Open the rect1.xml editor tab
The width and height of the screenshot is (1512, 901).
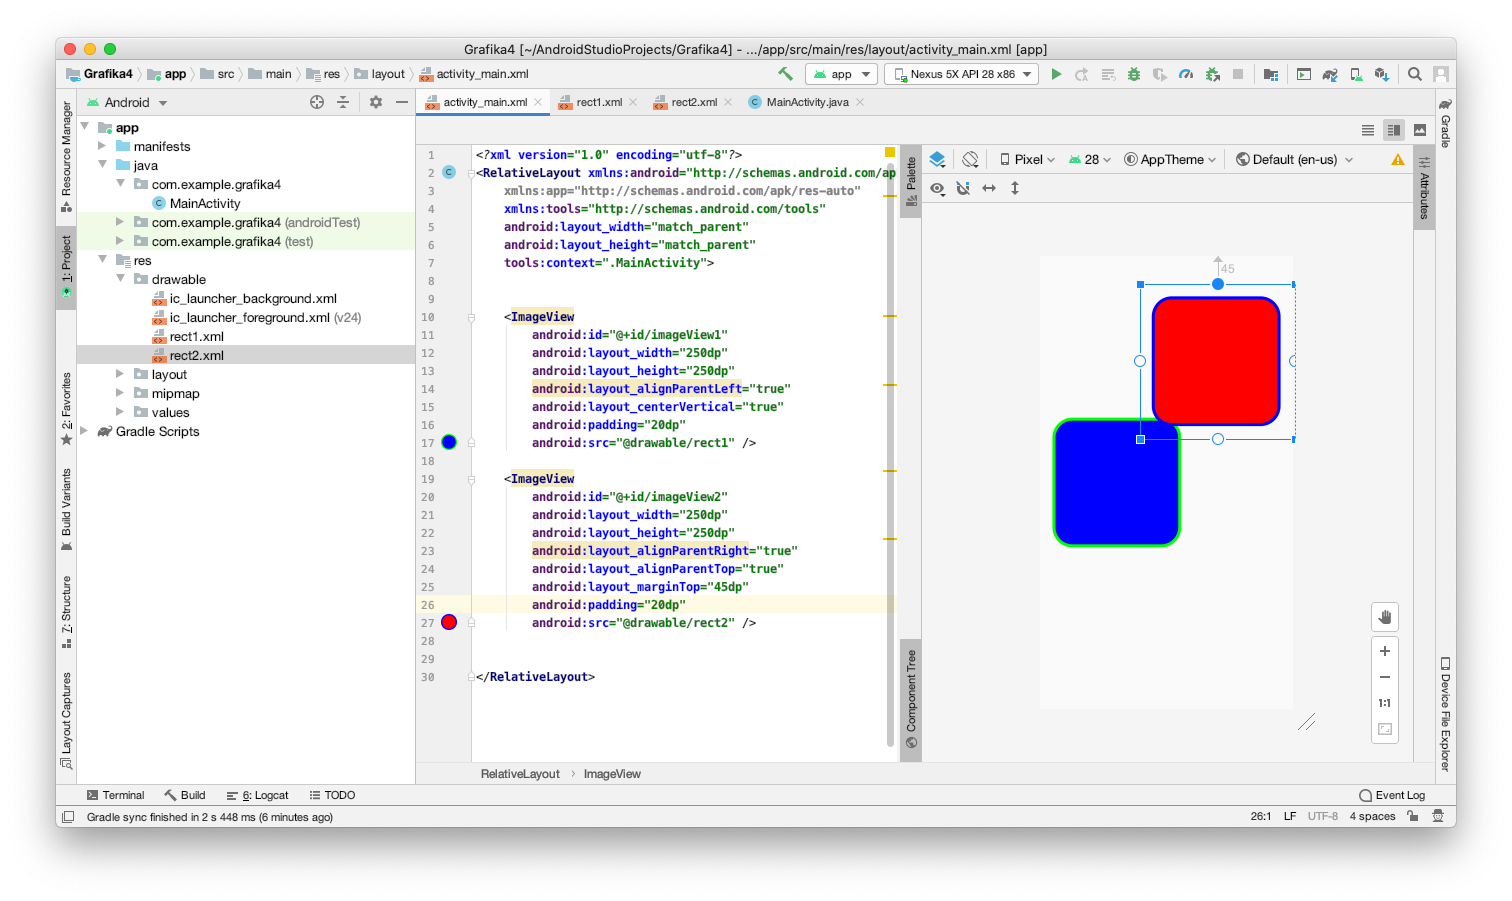tap(598, 102)
